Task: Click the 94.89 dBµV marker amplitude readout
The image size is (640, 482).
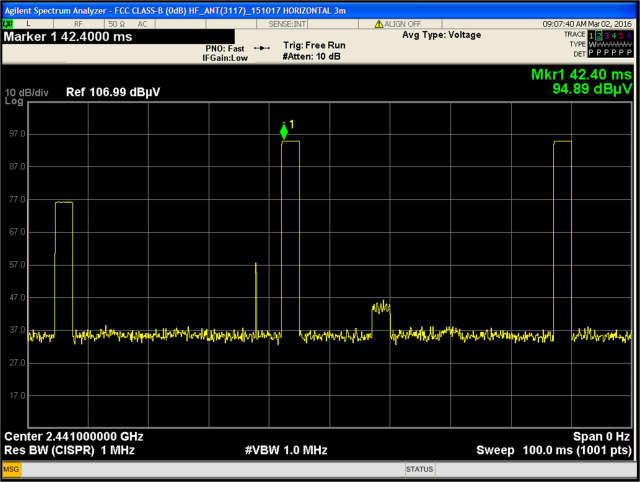Action: click(592, 89)
